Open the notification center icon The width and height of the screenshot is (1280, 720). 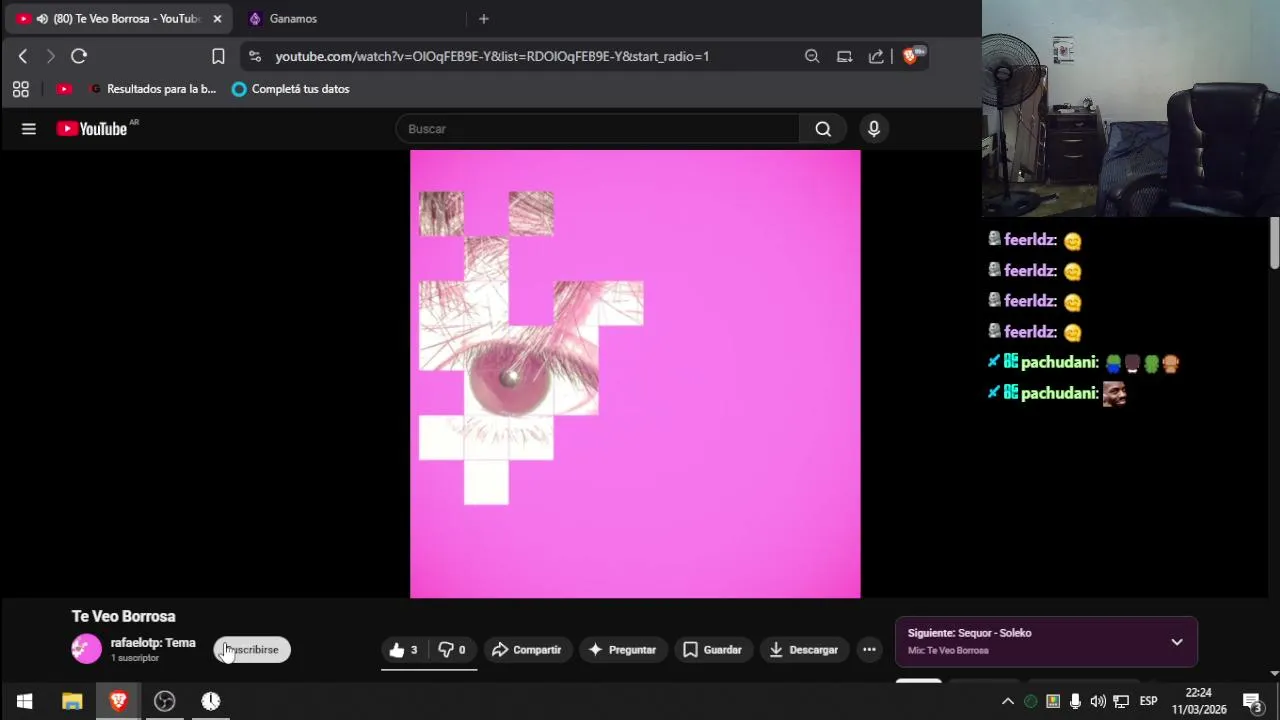[1252, 701]
